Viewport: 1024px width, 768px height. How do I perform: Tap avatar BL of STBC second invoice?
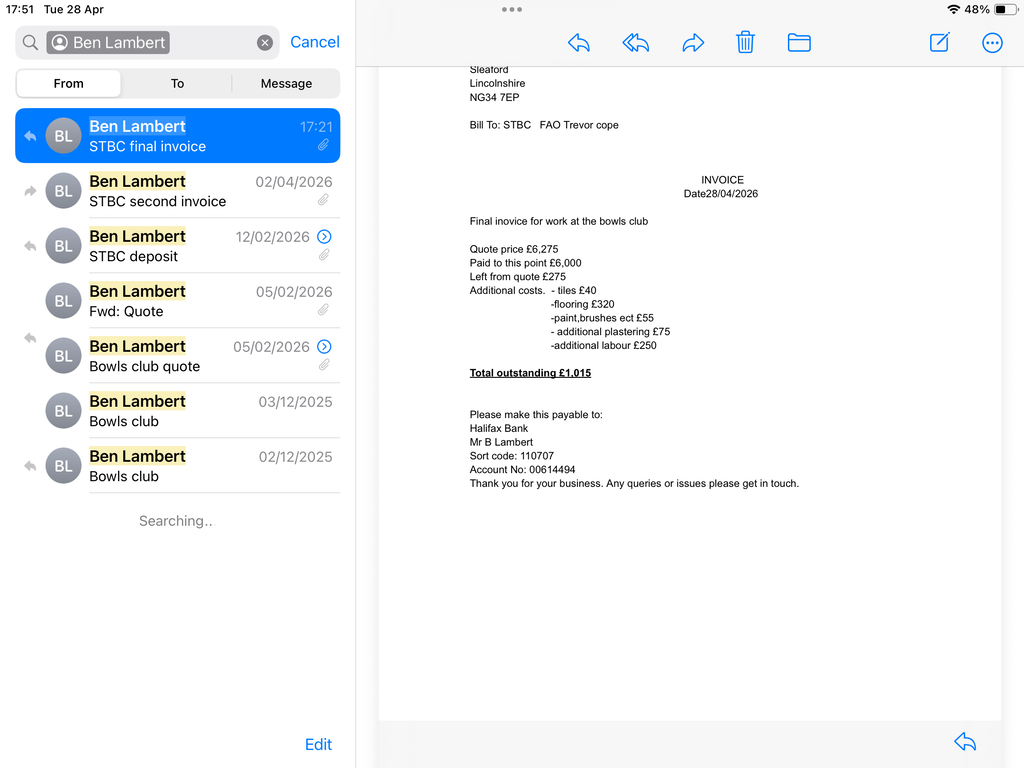click(63, 191)
